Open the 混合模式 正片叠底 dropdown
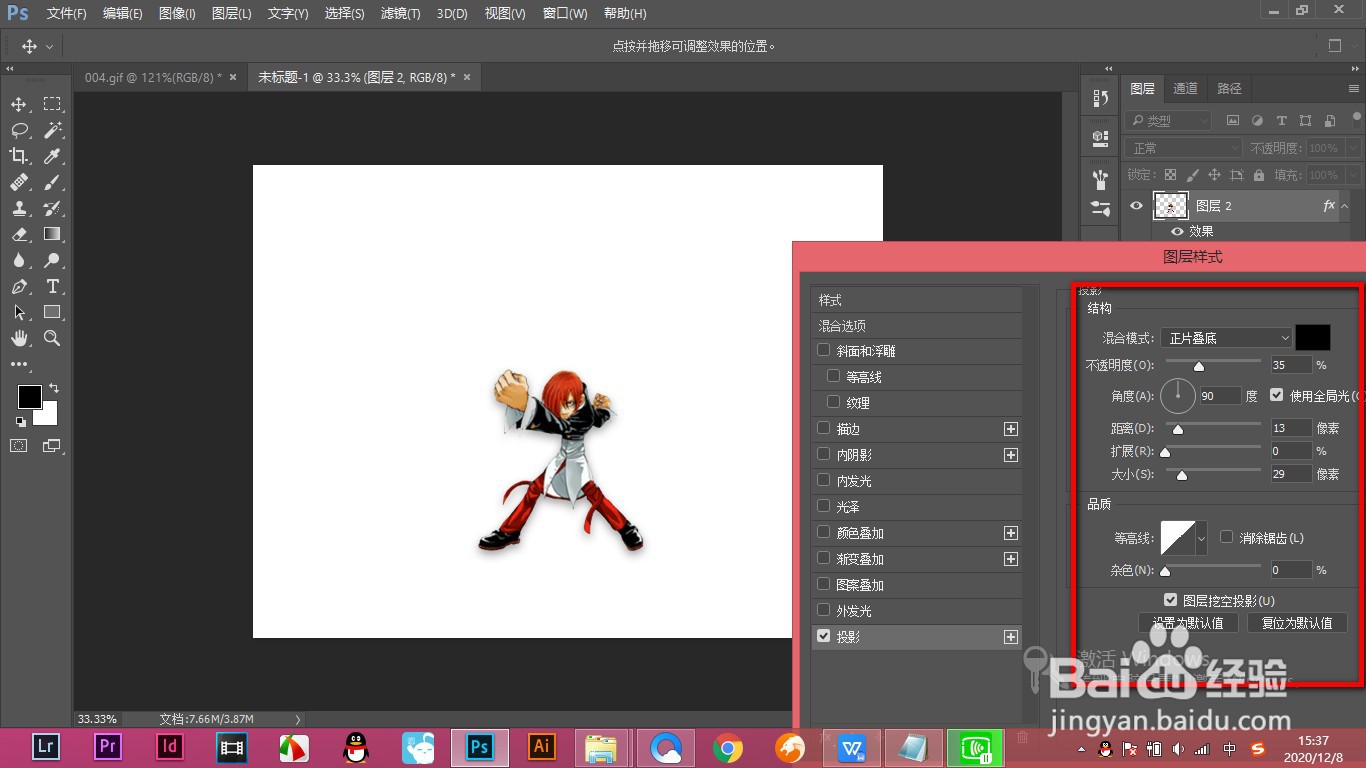This screenshot has height=768, width=1366. pyautogui.click(x=1227, y=338)
